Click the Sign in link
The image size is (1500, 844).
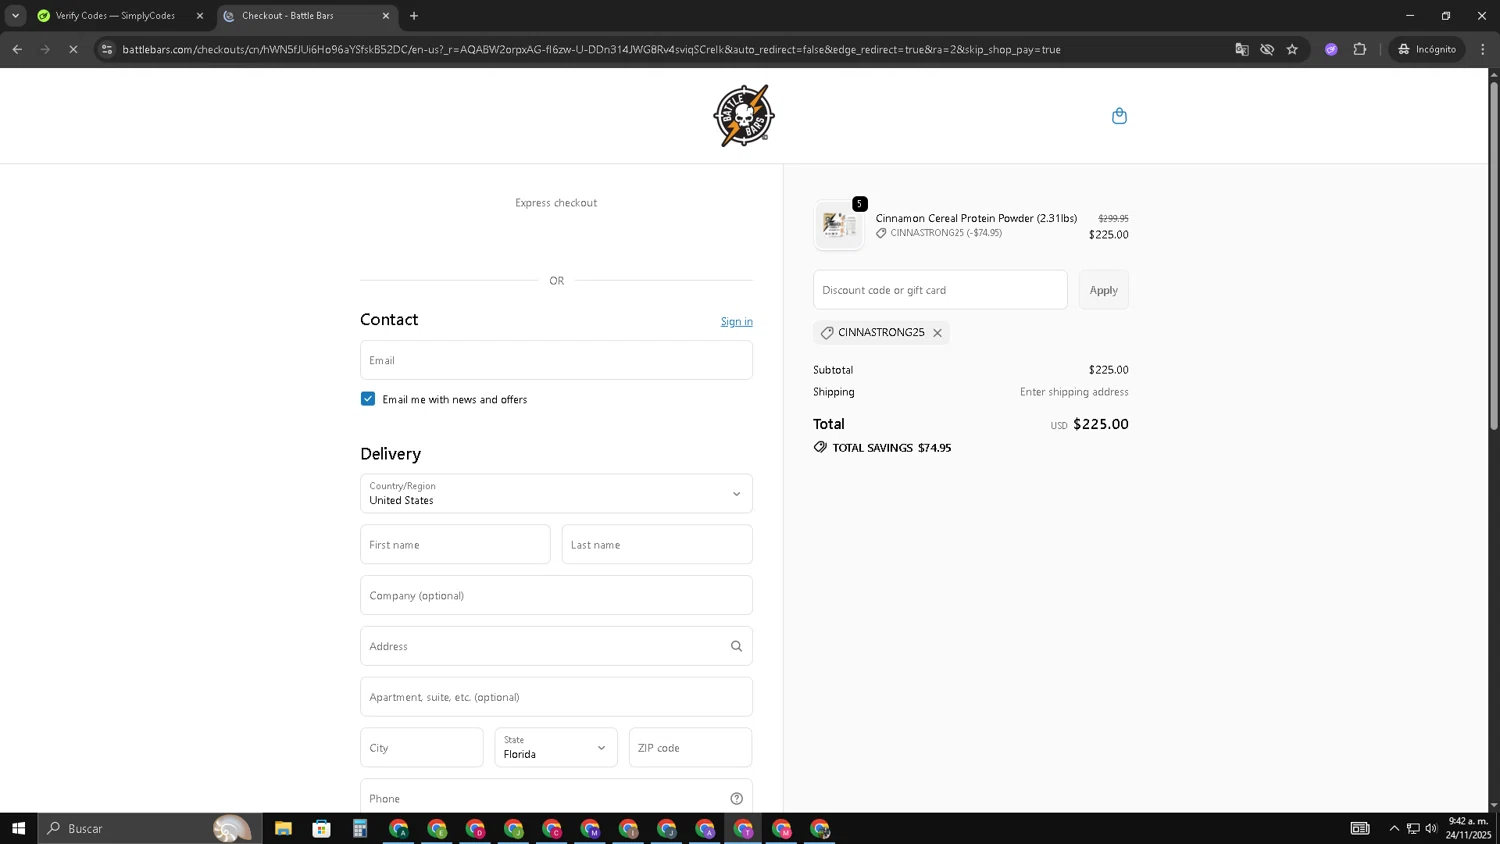[736, 322]
